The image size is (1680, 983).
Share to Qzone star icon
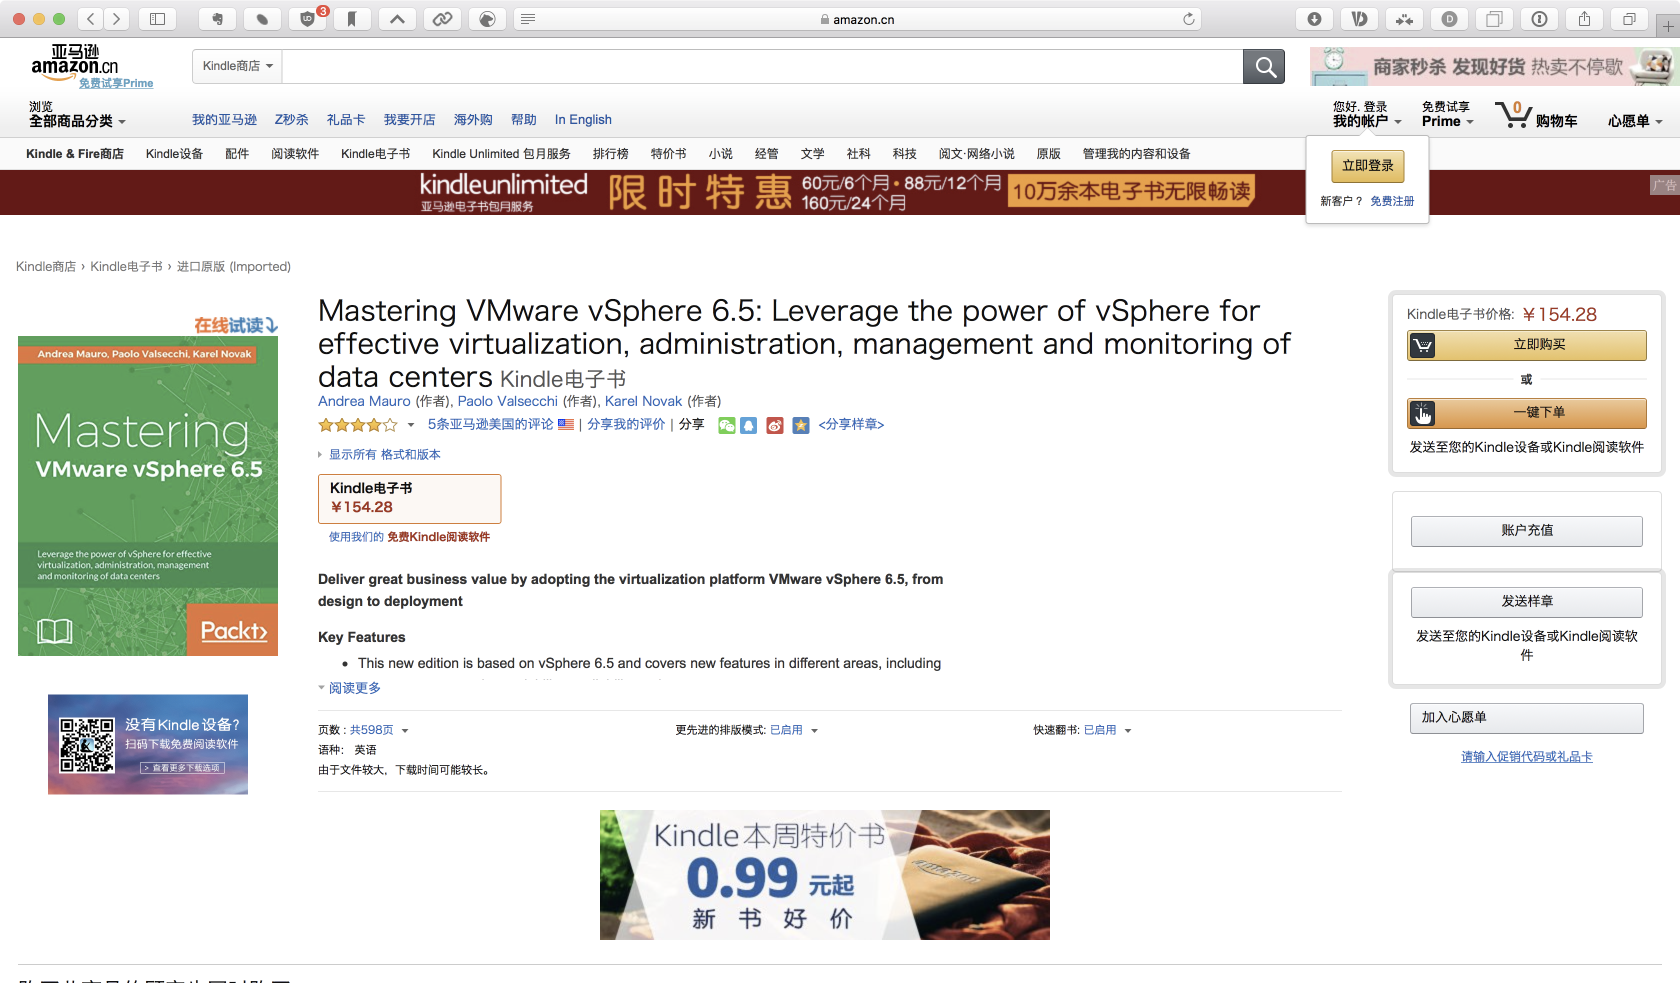click(x=801, y=425)
